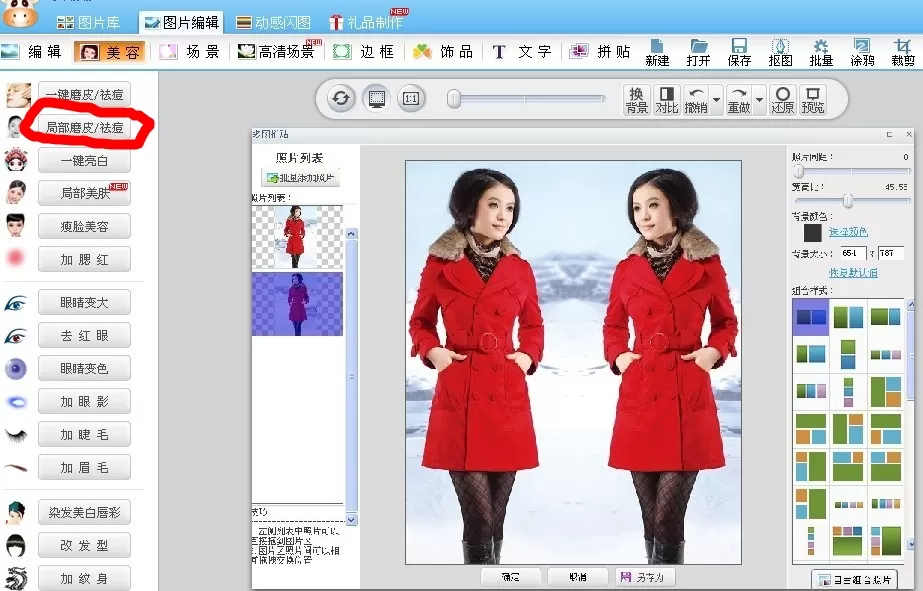Select the 裁剪 crop tool
Viewport: 923px width, 591px height.
click(902, 52)
